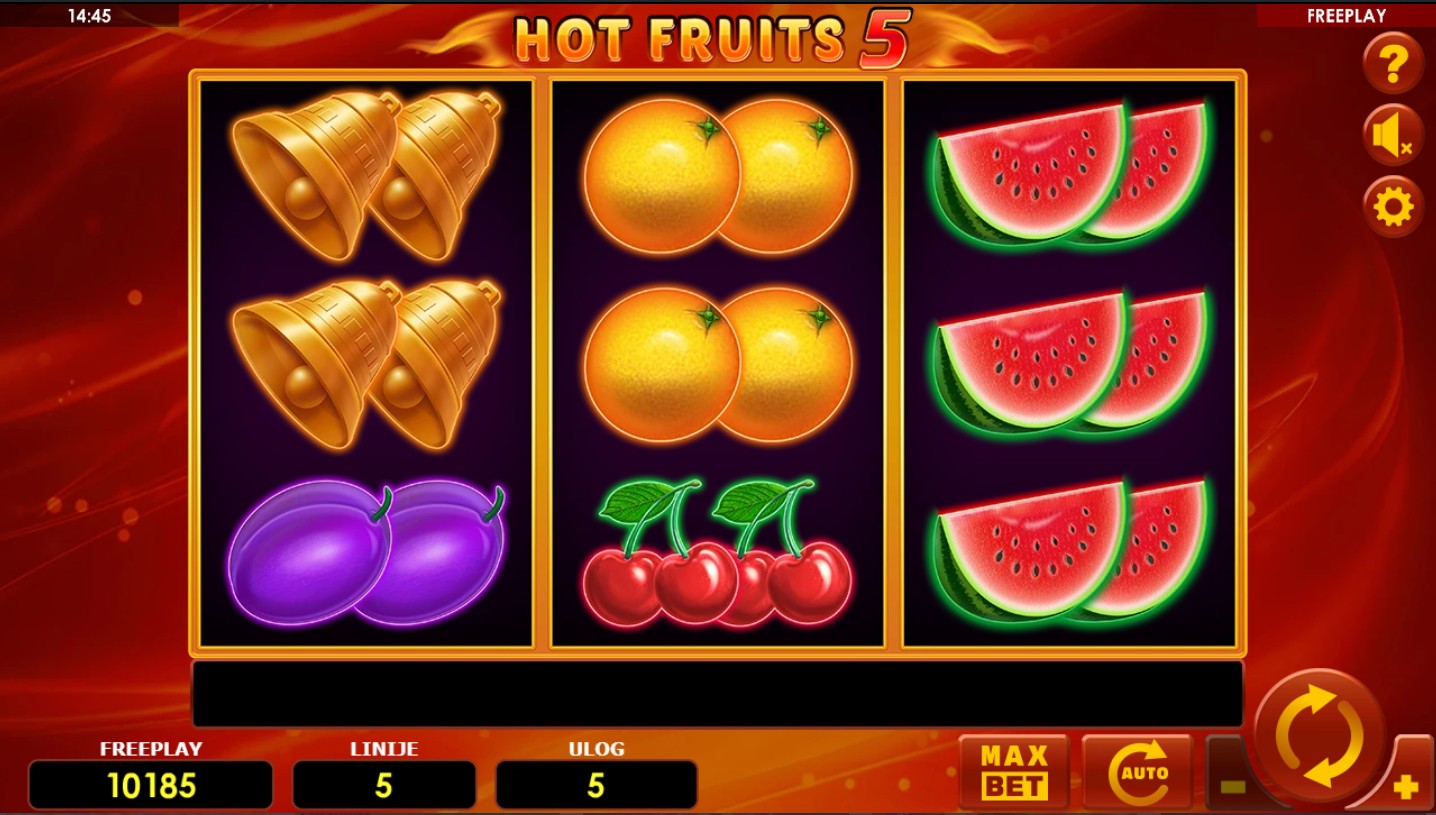Click the black win message bar below the reels
Screen dimensions: 1436x815
[x=717, y=693]
